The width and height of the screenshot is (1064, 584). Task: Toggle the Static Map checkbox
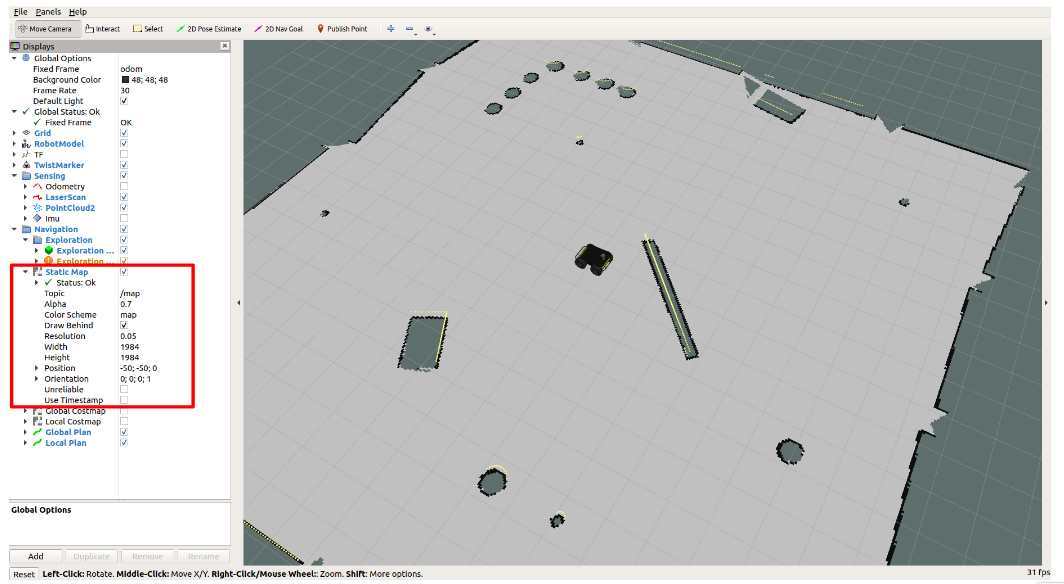pos(124,272)
